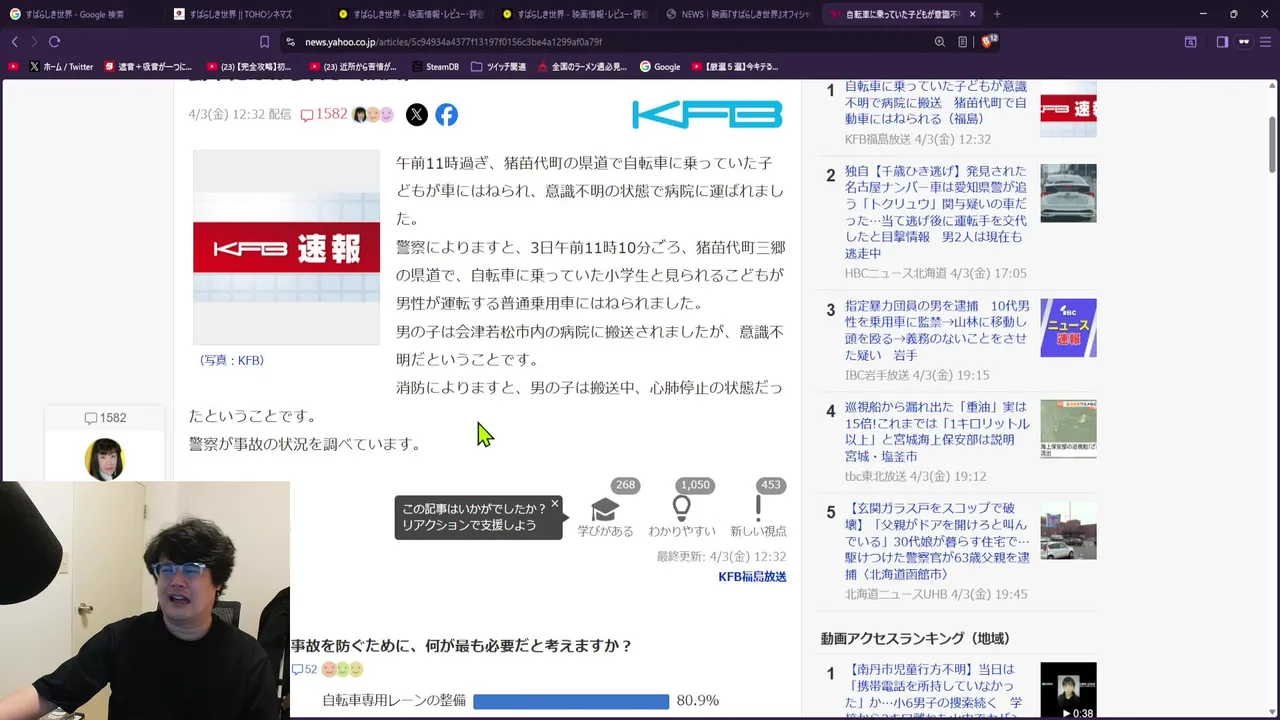Open 千歳ひき逃げ car thumbnail

point(1068,193)
